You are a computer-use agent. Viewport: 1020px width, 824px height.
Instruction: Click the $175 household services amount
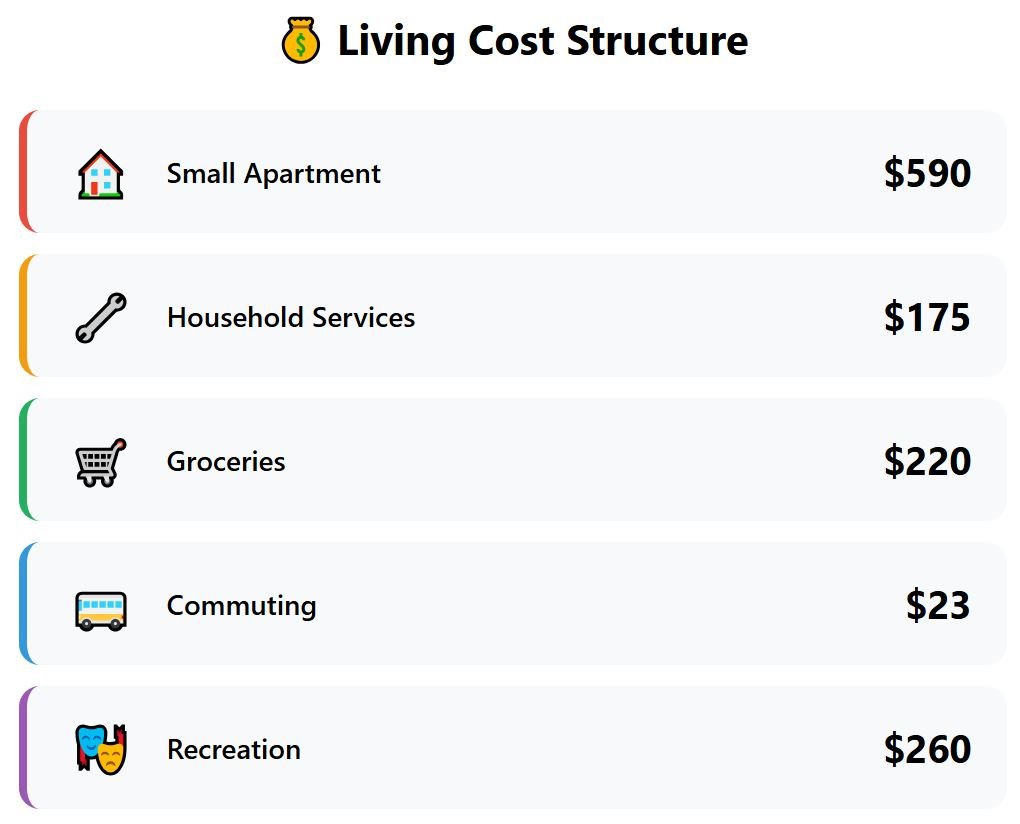(927, 318)
